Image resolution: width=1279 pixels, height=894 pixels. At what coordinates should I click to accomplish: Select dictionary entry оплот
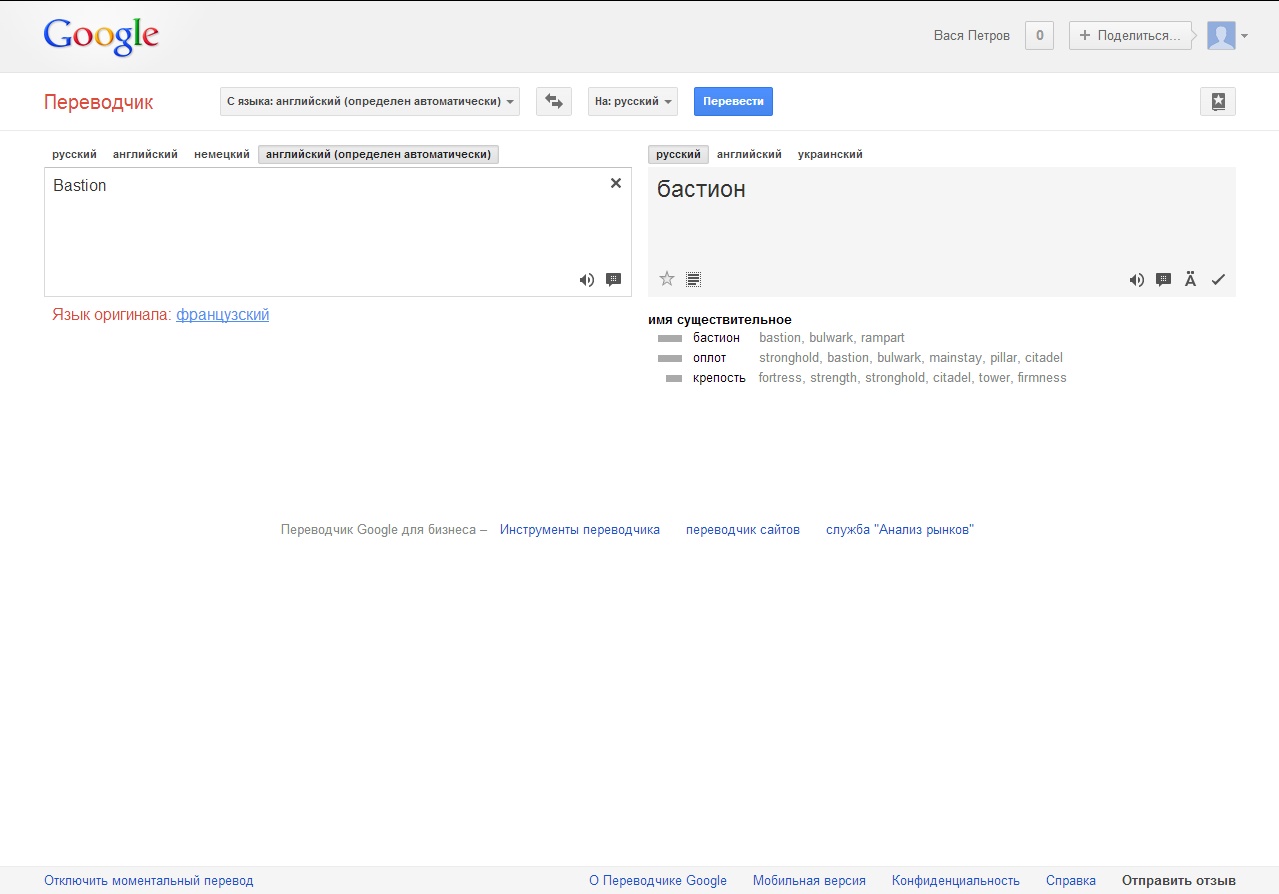point(710,358)
